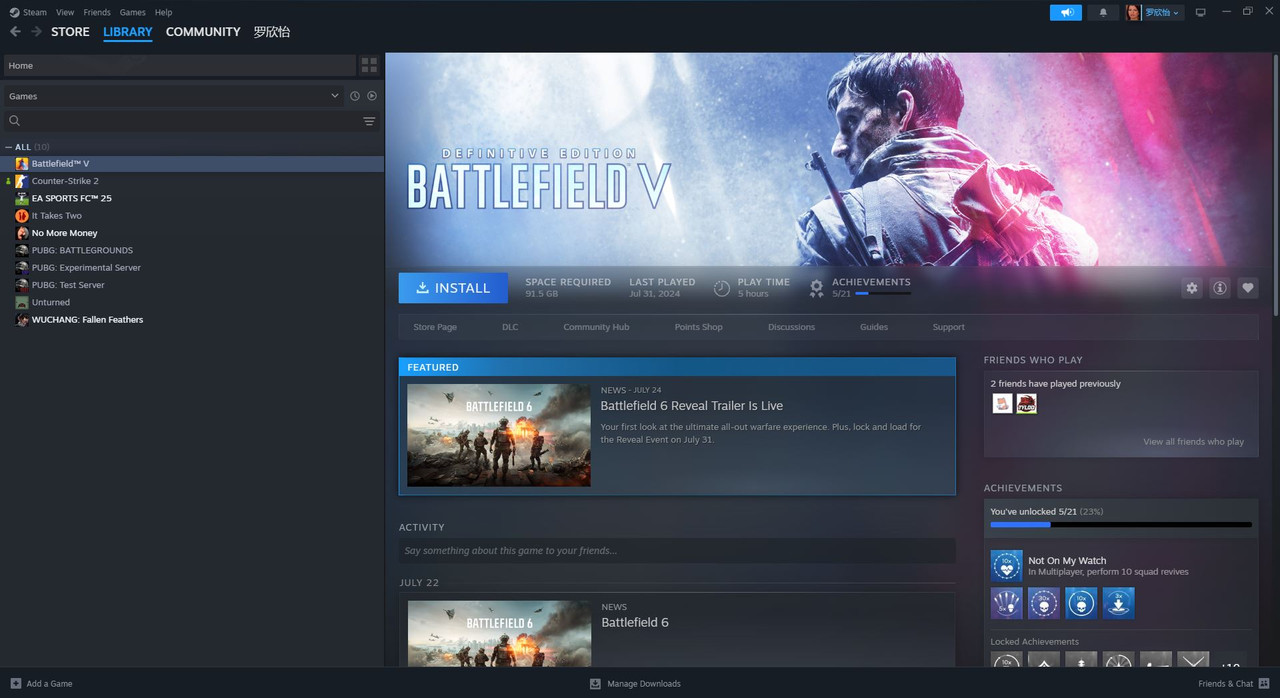Install Battlefield V
This screenshot has width=1280, height=698.
pyautogui.click(x=453, y=288)
